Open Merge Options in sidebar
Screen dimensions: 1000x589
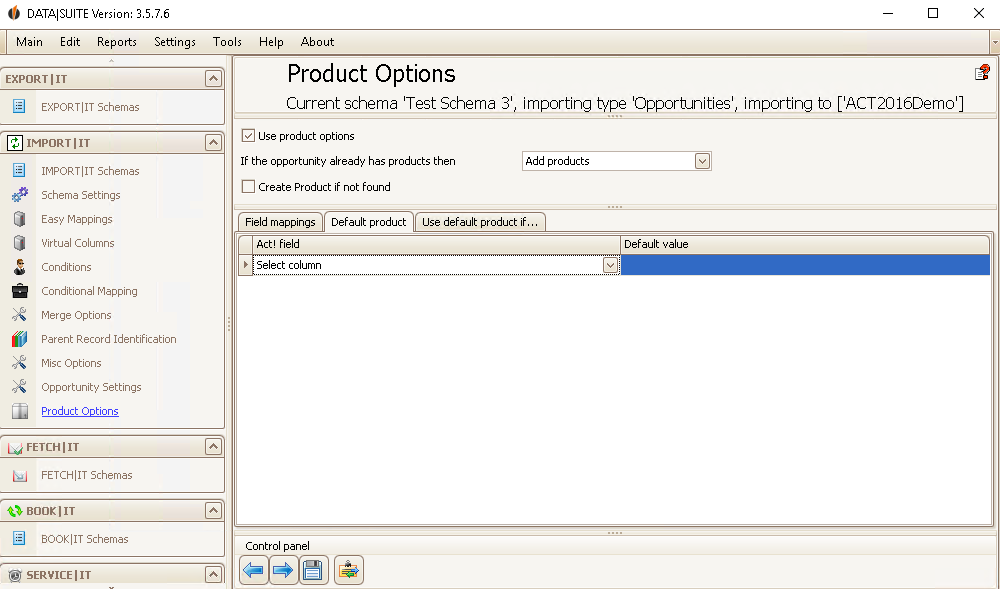pyautogui.click(x=76, y=315)
